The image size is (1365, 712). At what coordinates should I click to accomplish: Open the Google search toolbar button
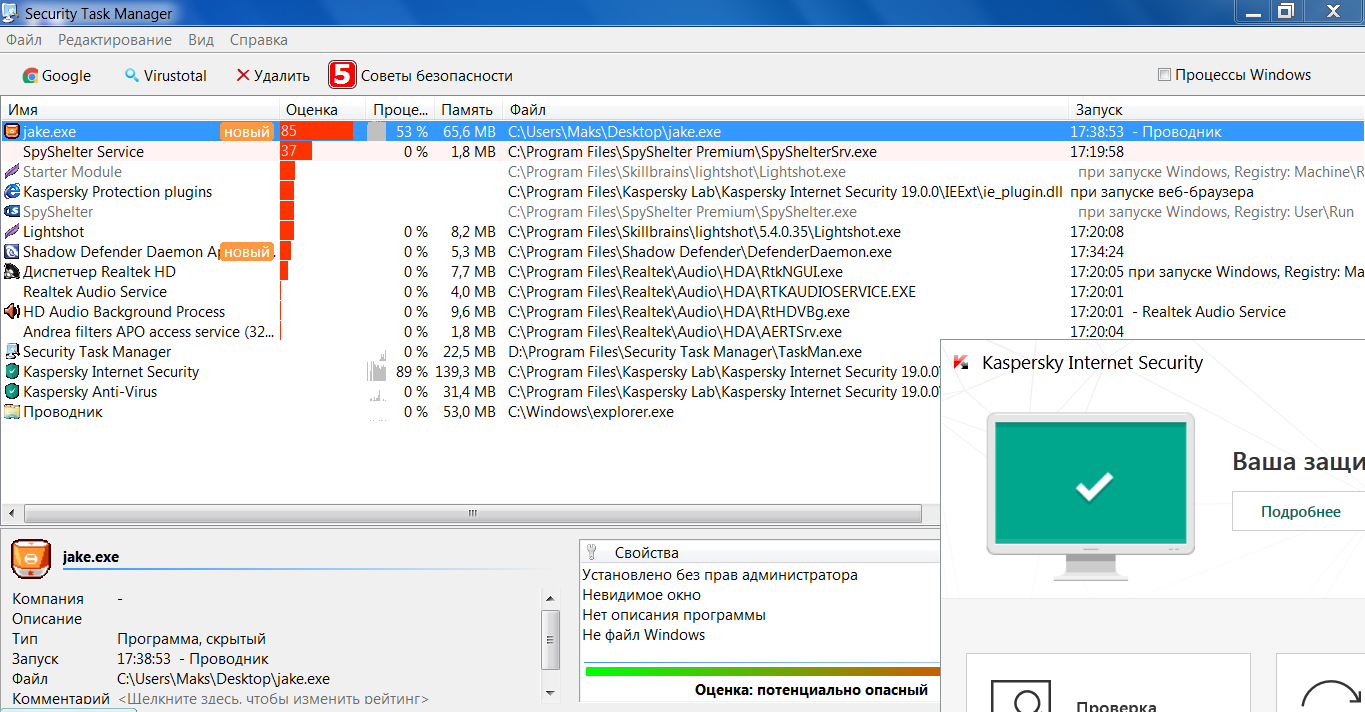57,75
